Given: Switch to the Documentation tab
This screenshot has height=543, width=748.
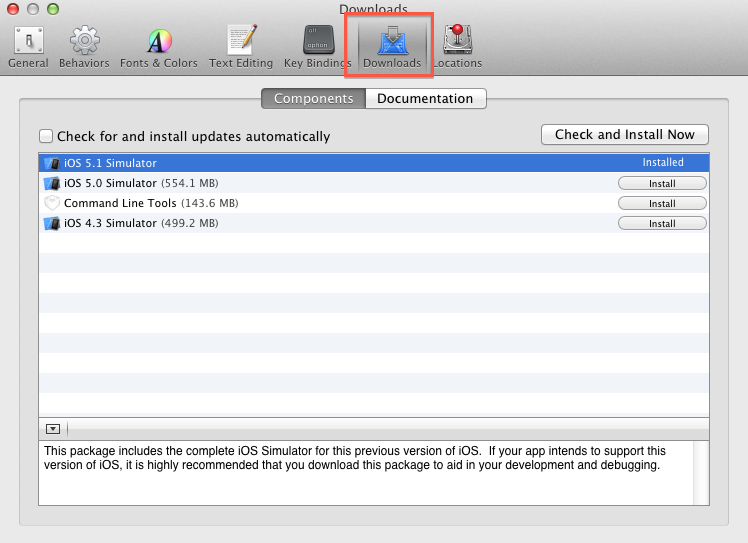Looking at the screenshot, I should point(426,98).
